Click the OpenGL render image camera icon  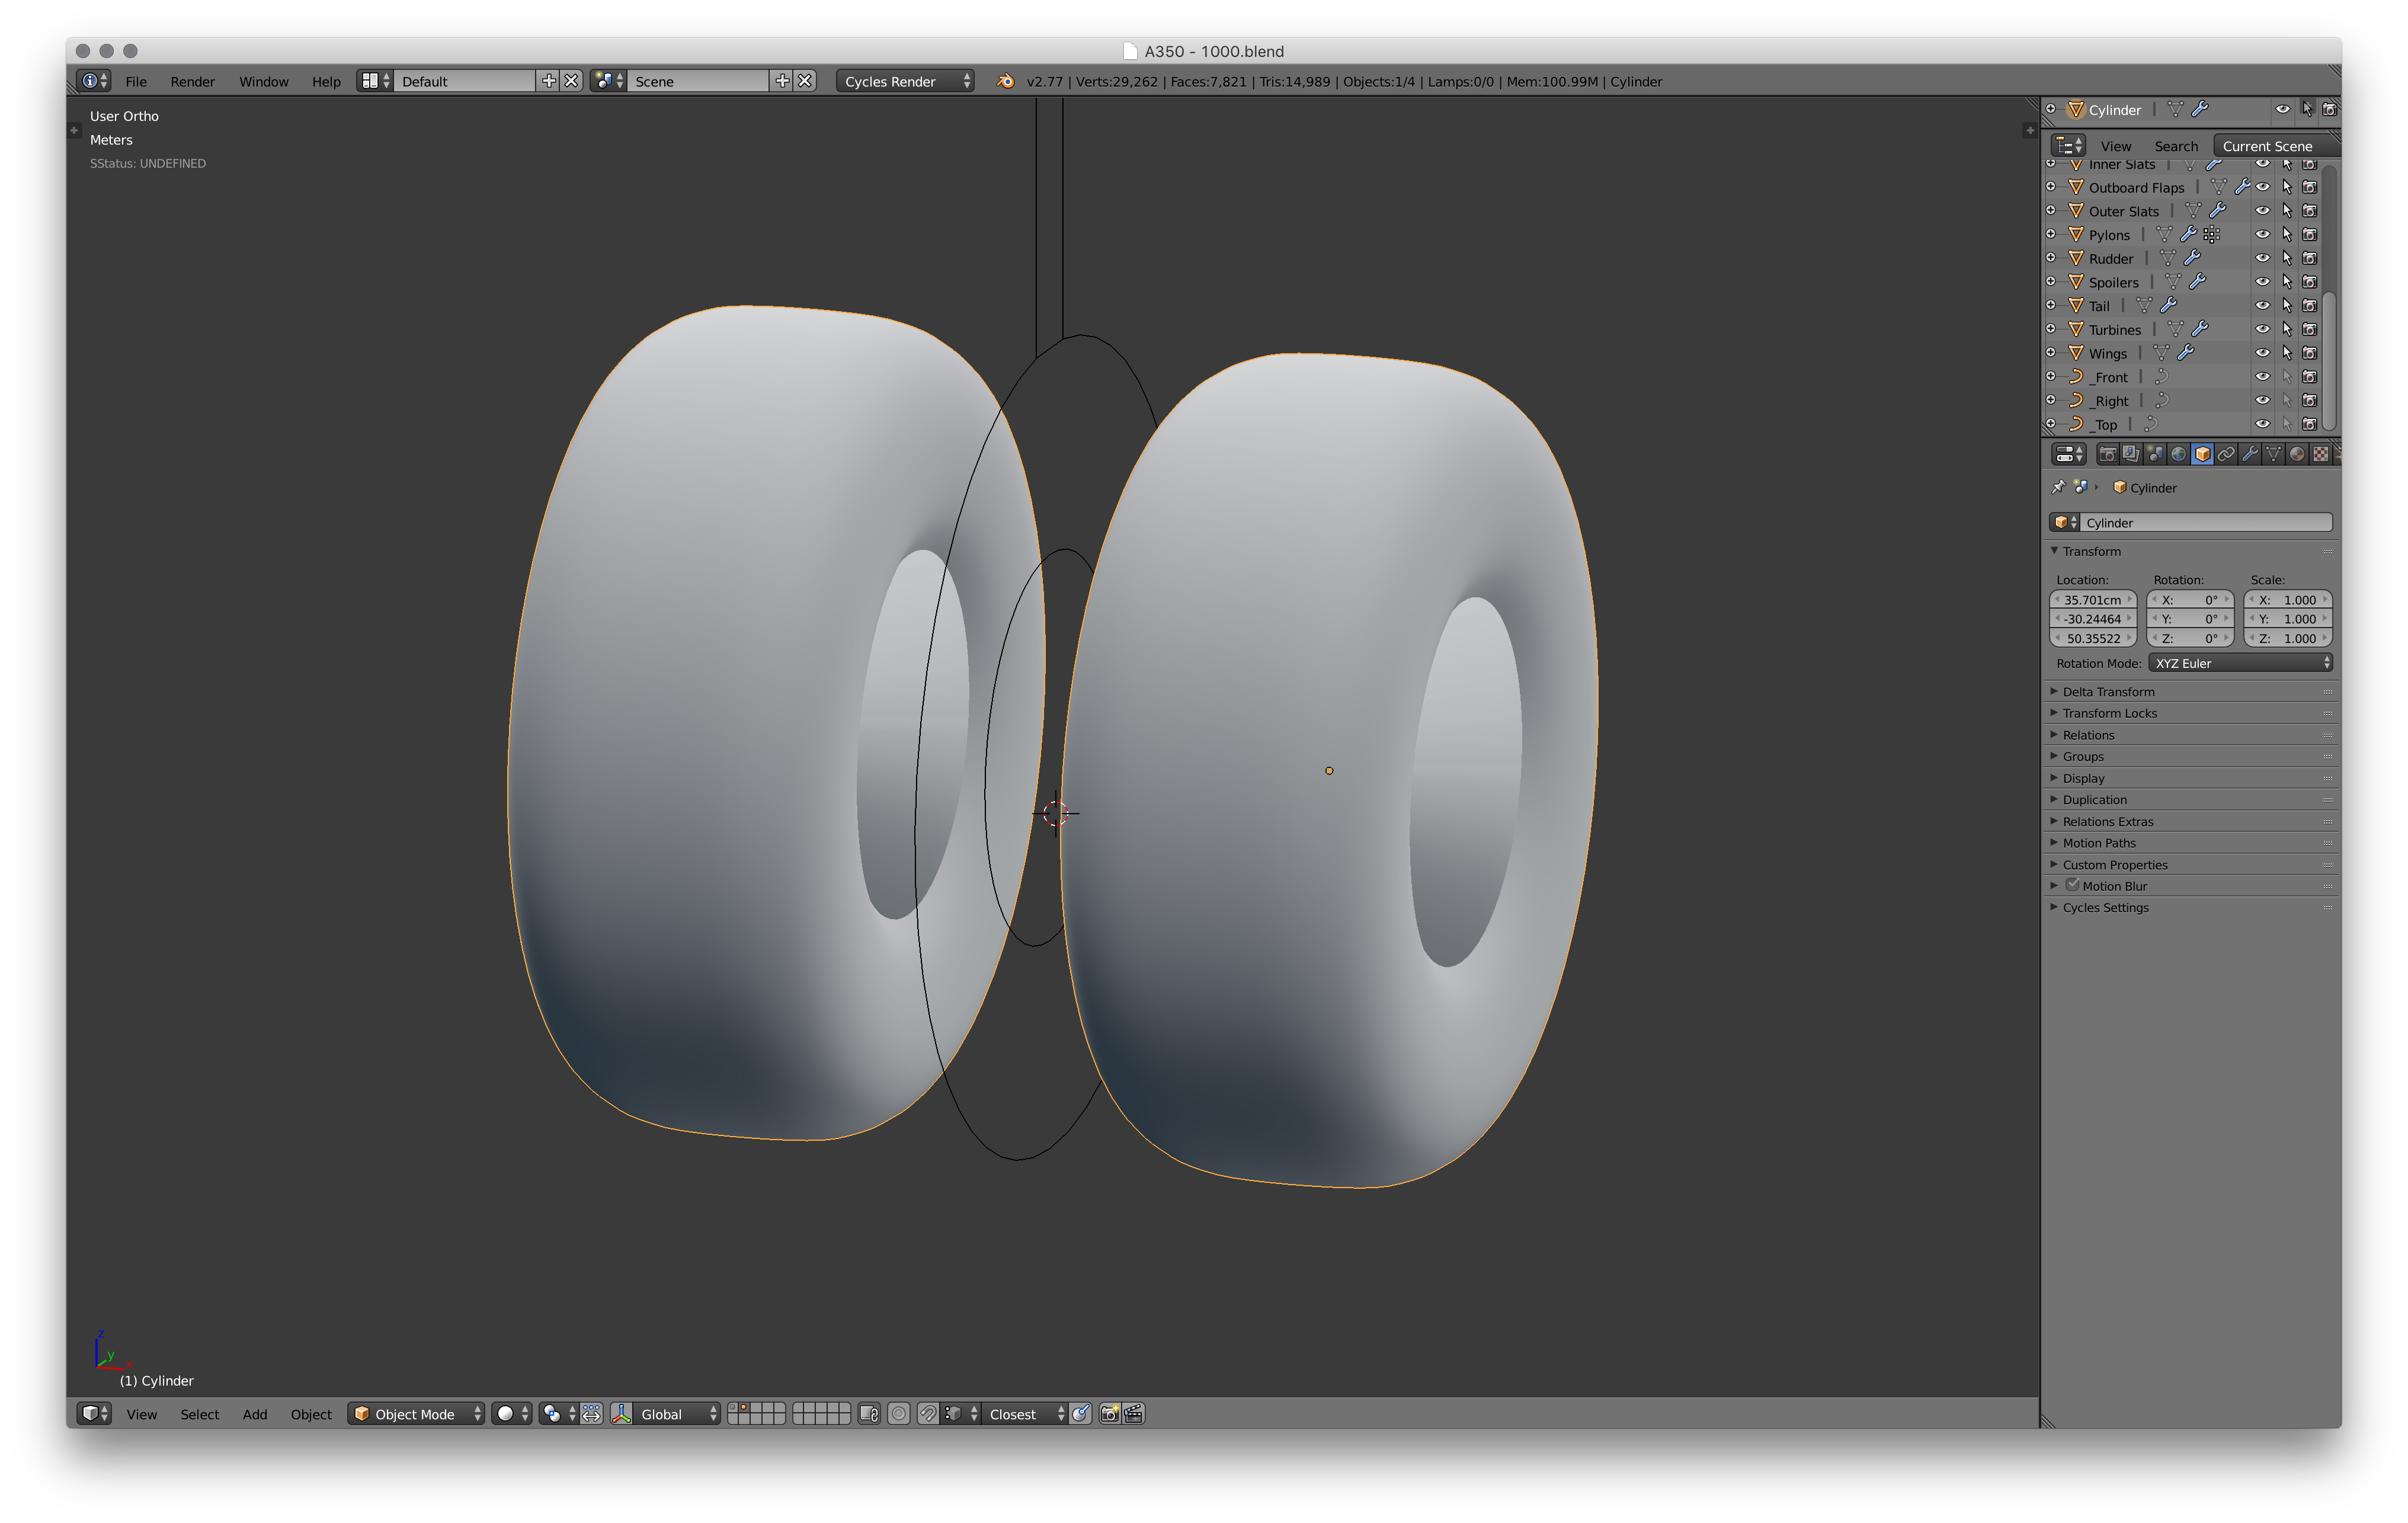(1109, 1413)
